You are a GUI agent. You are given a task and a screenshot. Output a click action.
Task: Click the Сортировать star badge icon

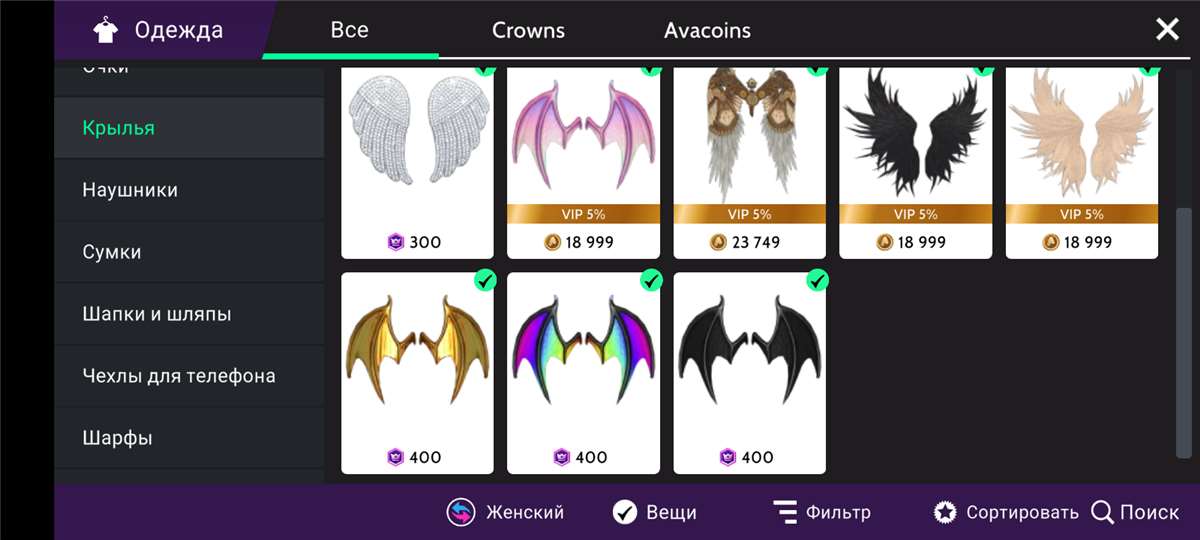(x=945, y=513)
